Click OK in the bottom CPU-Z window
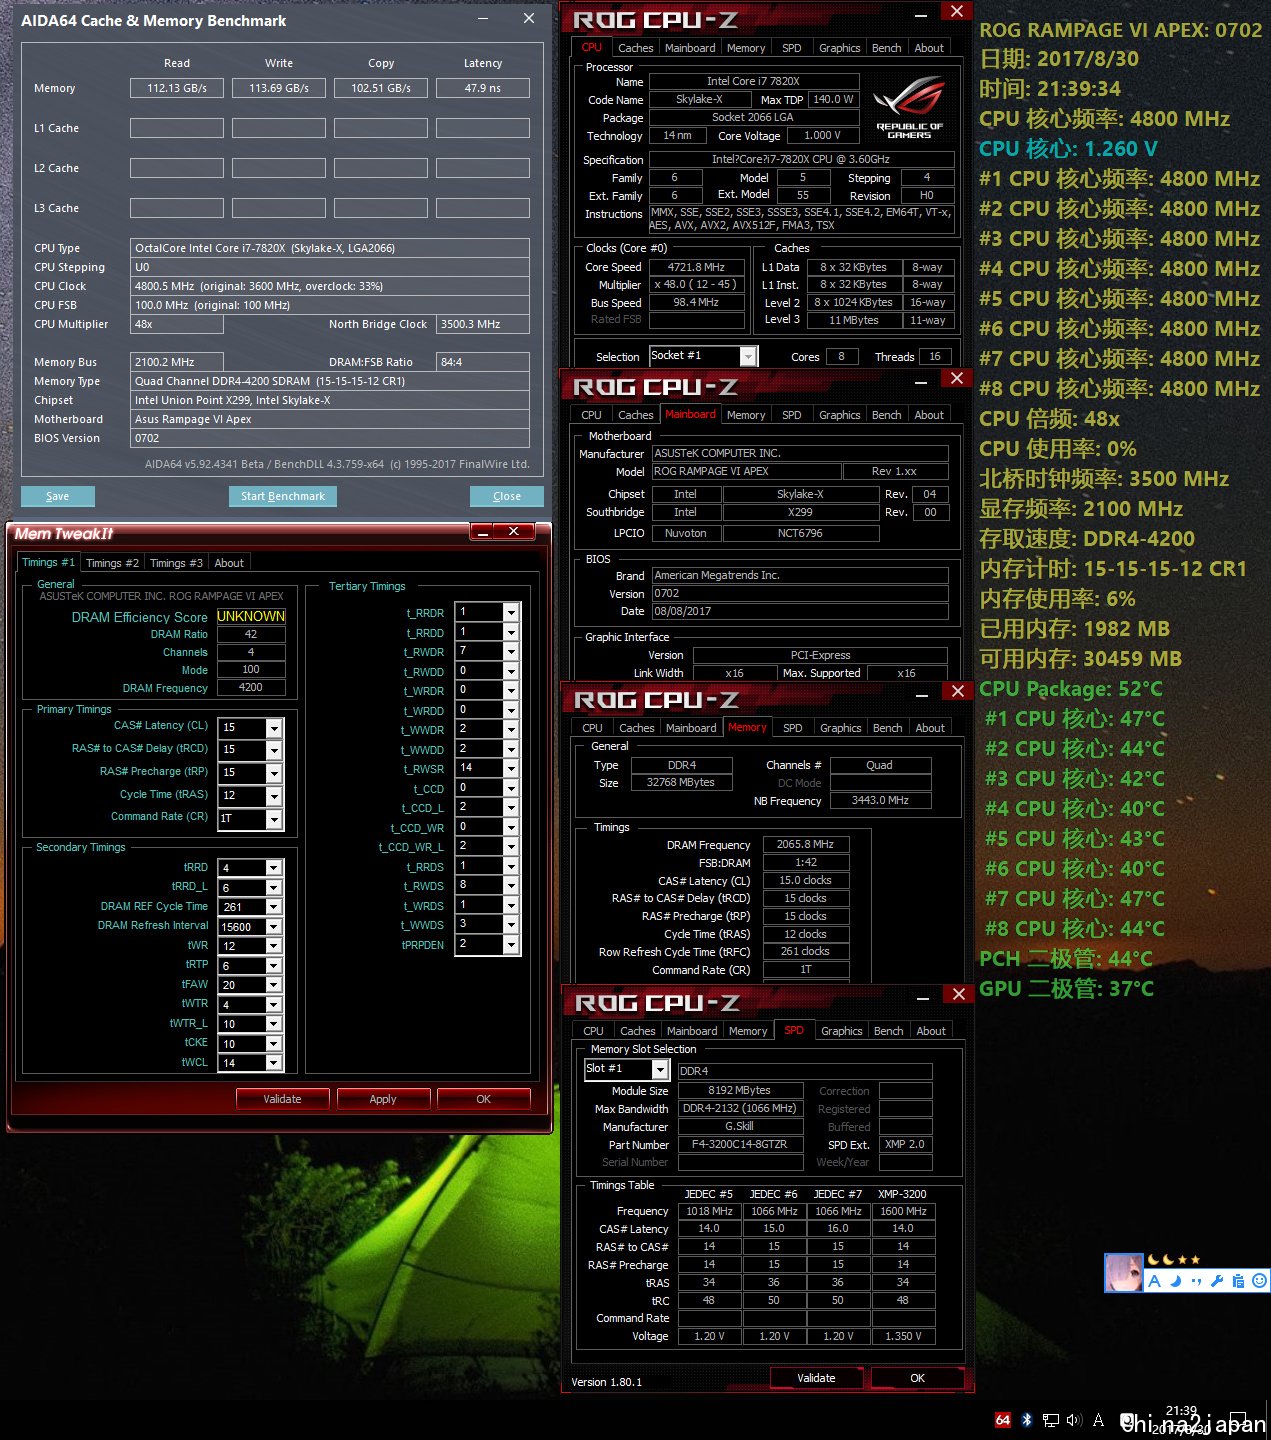 click(918, 1378)
